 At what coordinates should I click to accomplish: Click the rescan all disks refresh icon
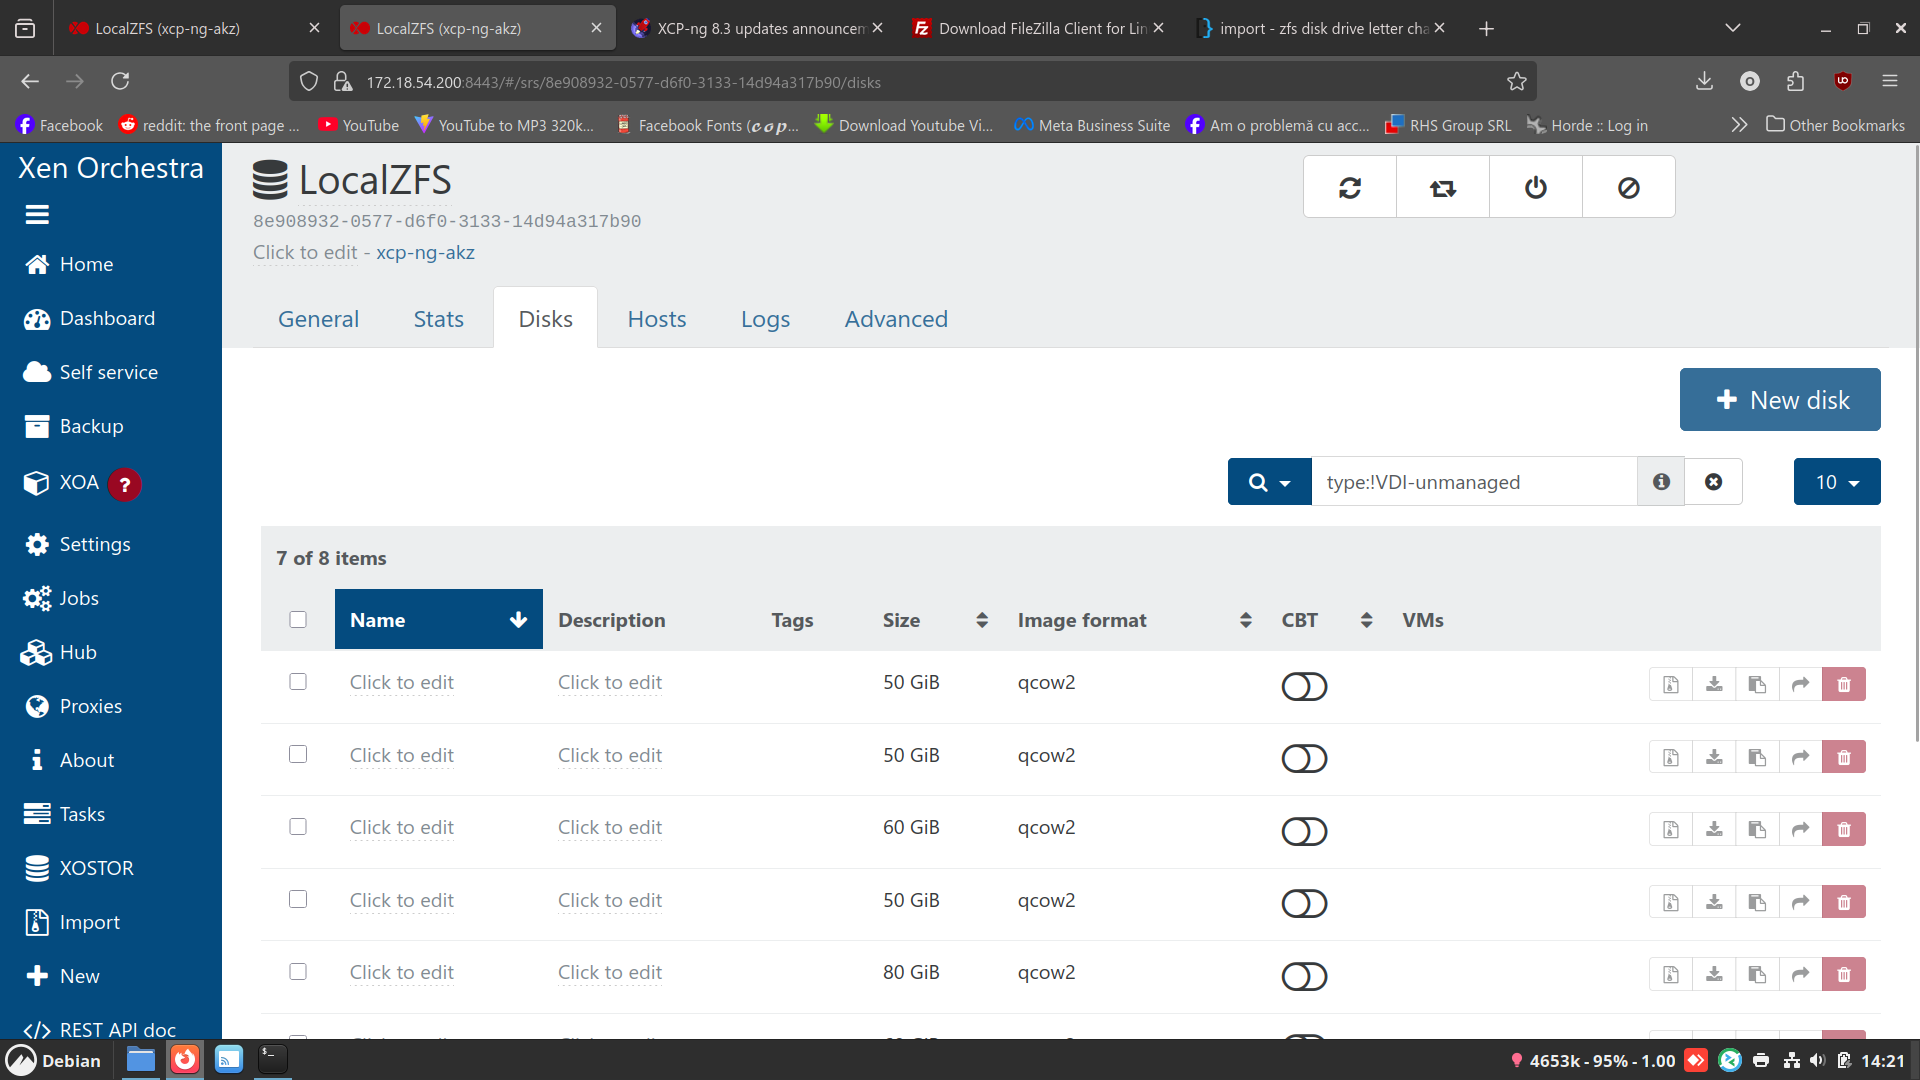1350,188
